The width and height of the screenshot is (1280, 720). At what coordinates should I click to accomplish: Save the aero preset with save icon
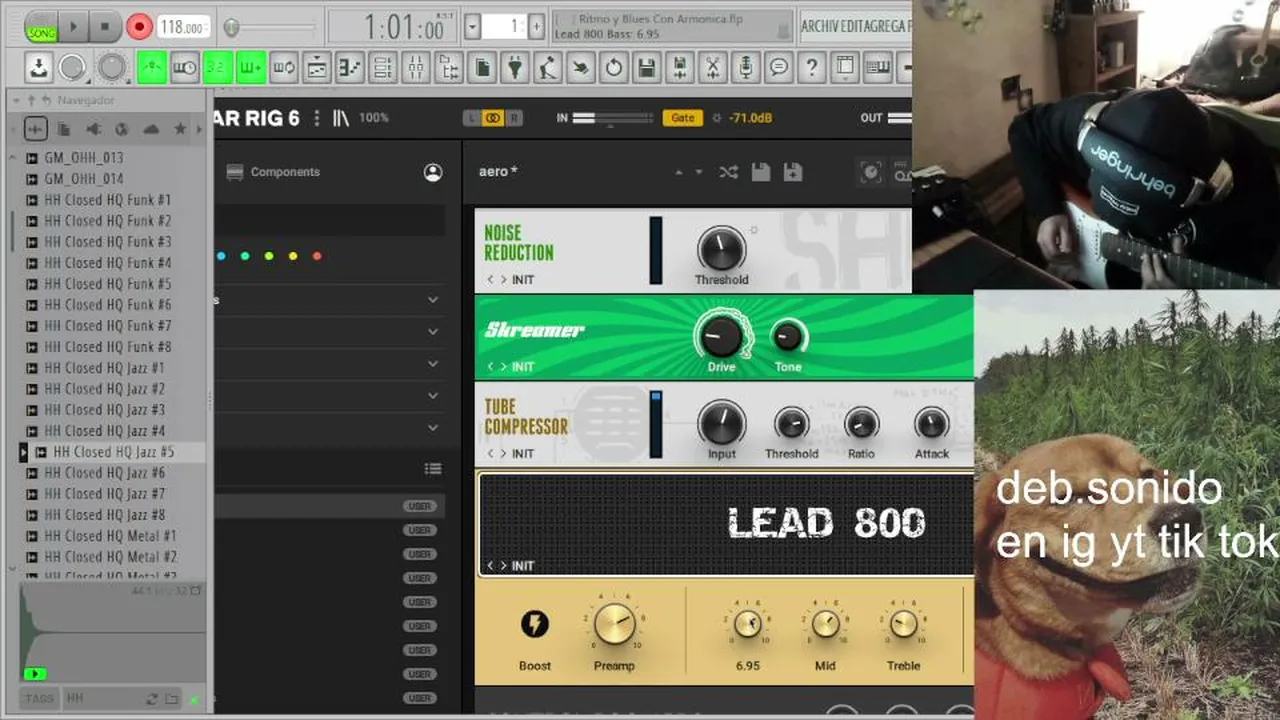click(x=761, y=172)
